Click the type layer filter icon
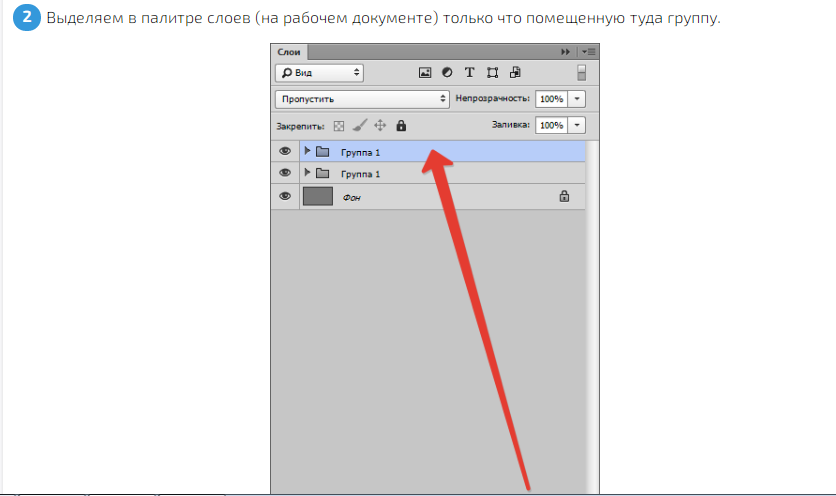This screenshot has height=496, width=836. [x=469, y=73]
